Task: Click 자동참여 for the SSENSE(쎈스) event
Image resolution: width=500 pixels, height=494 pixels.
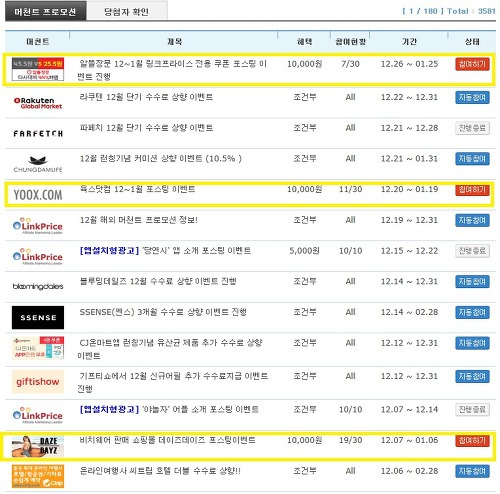Action: tap(472, 312)
